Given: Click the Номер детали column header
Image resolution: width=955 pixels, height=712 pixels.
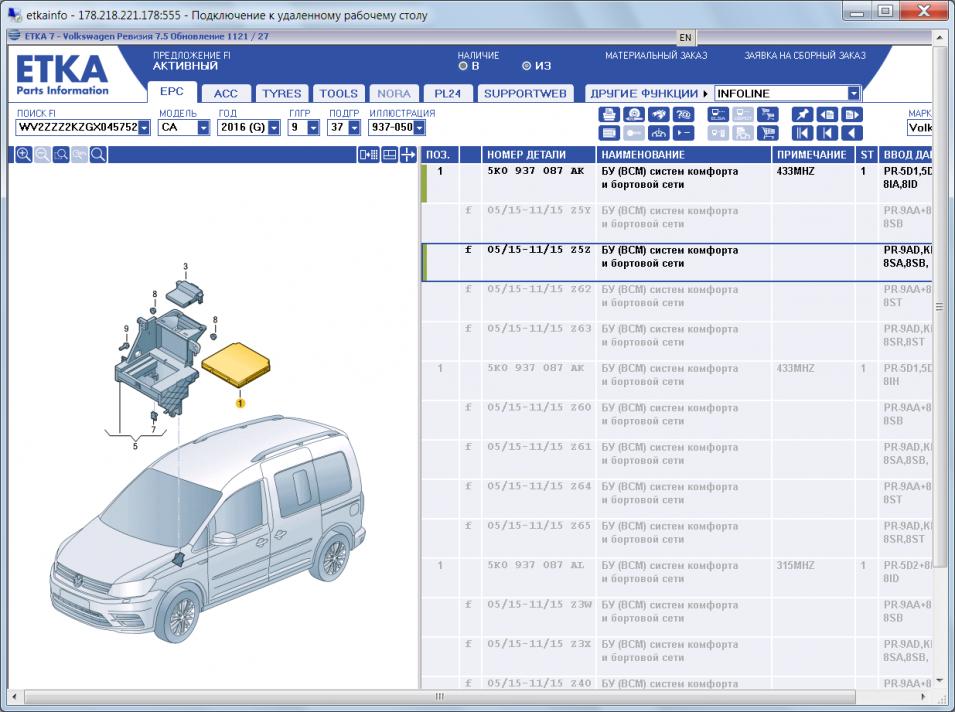Looking at the screenshot, I should (x=538, y=155).
